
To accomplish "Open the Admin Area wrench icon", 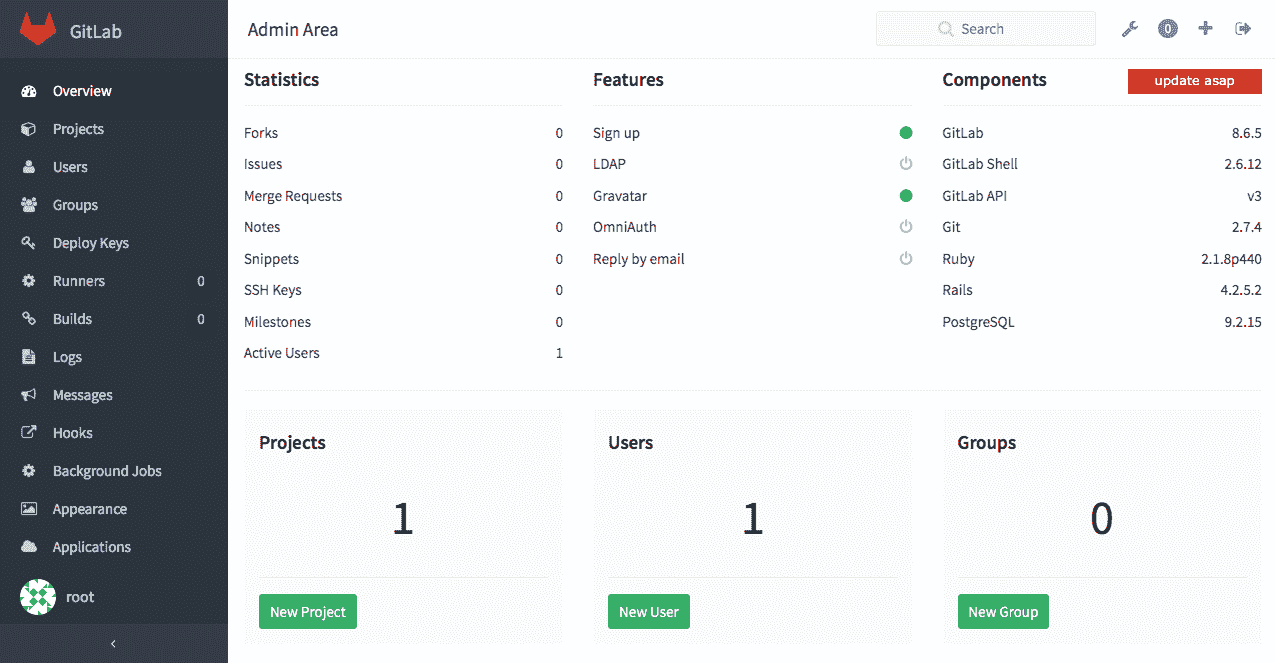I will [x=1129, y=28].
